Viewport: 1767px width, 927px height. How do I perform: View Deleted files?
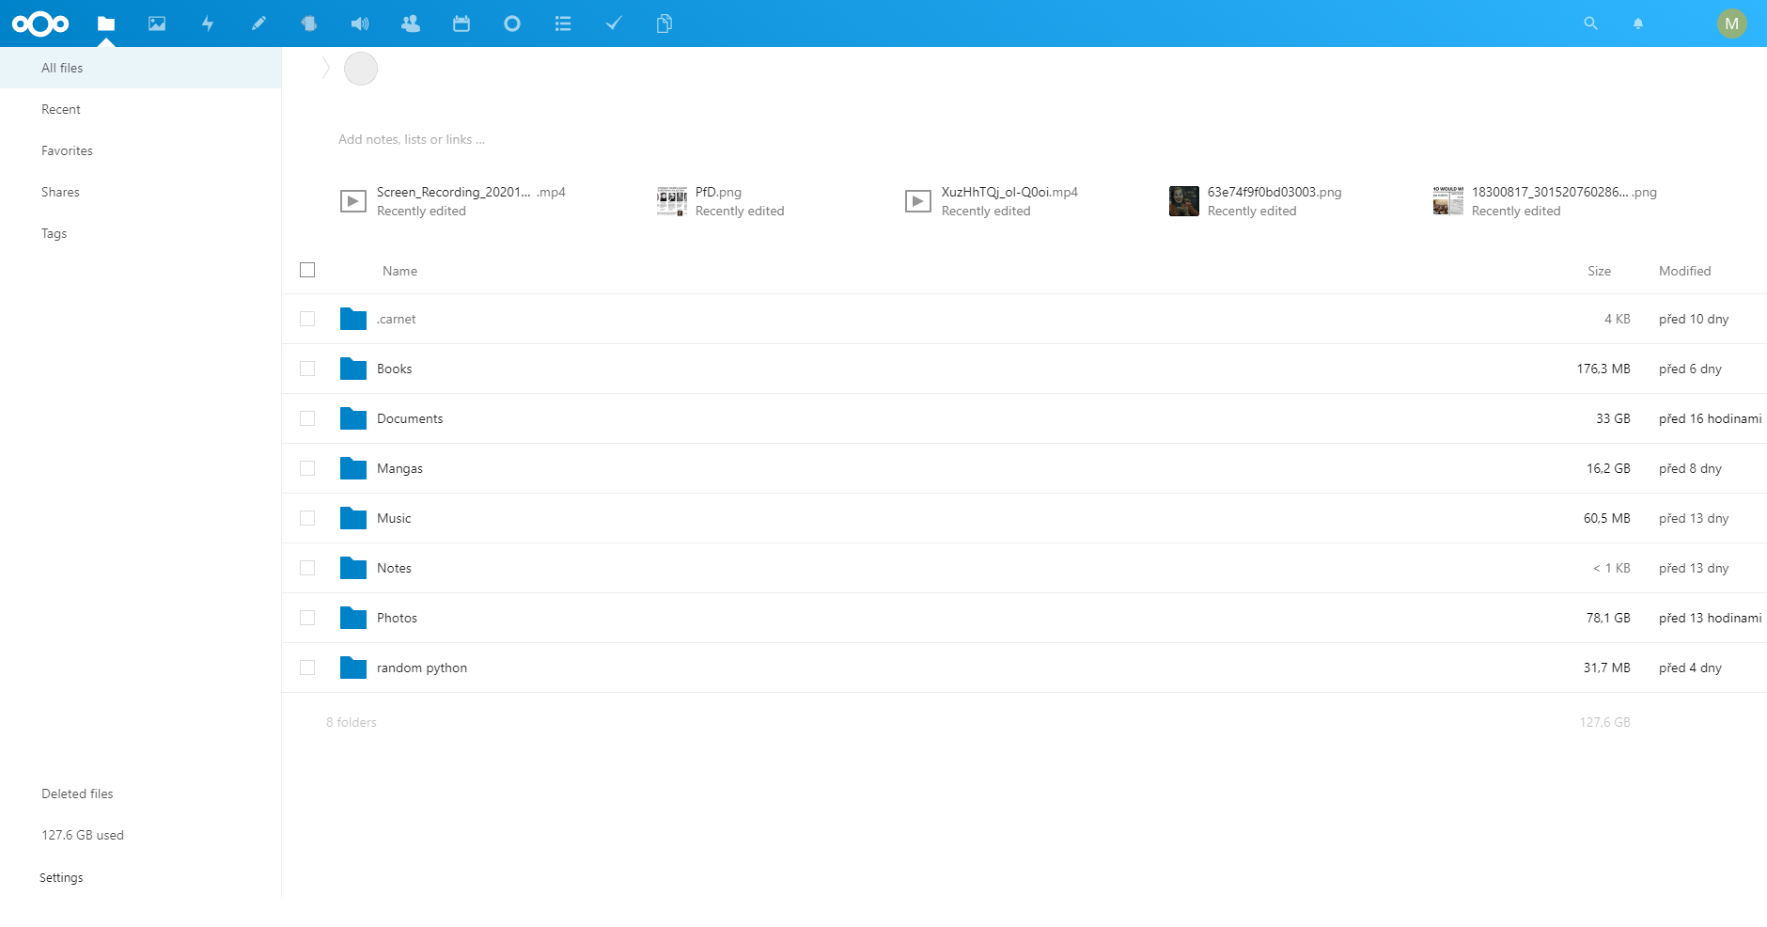pyautogui.click(x=77, y=794)
